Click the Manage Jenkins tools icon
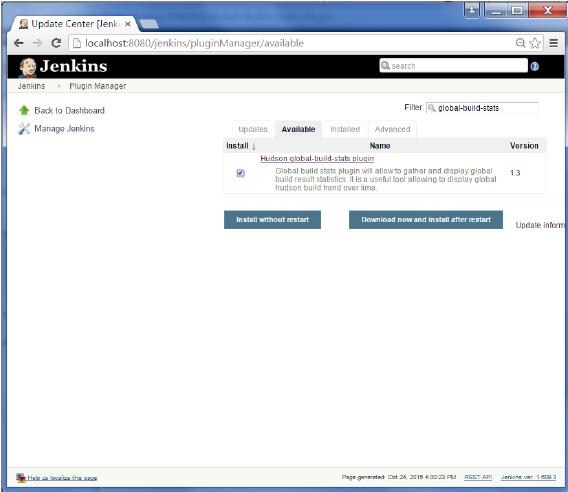The height and width of the screenshot is (492, 568). (x=24, y=129)
